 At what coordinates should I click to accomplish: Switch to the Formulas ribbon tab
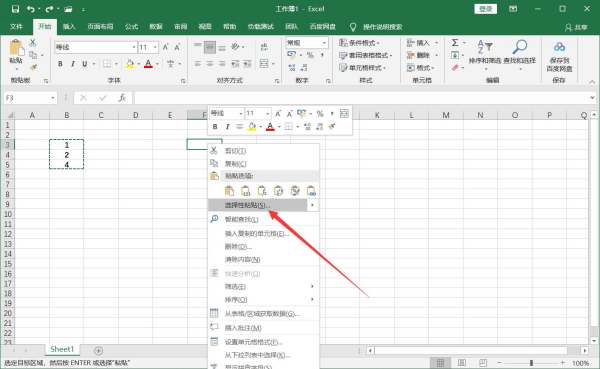tap(131, 26)
